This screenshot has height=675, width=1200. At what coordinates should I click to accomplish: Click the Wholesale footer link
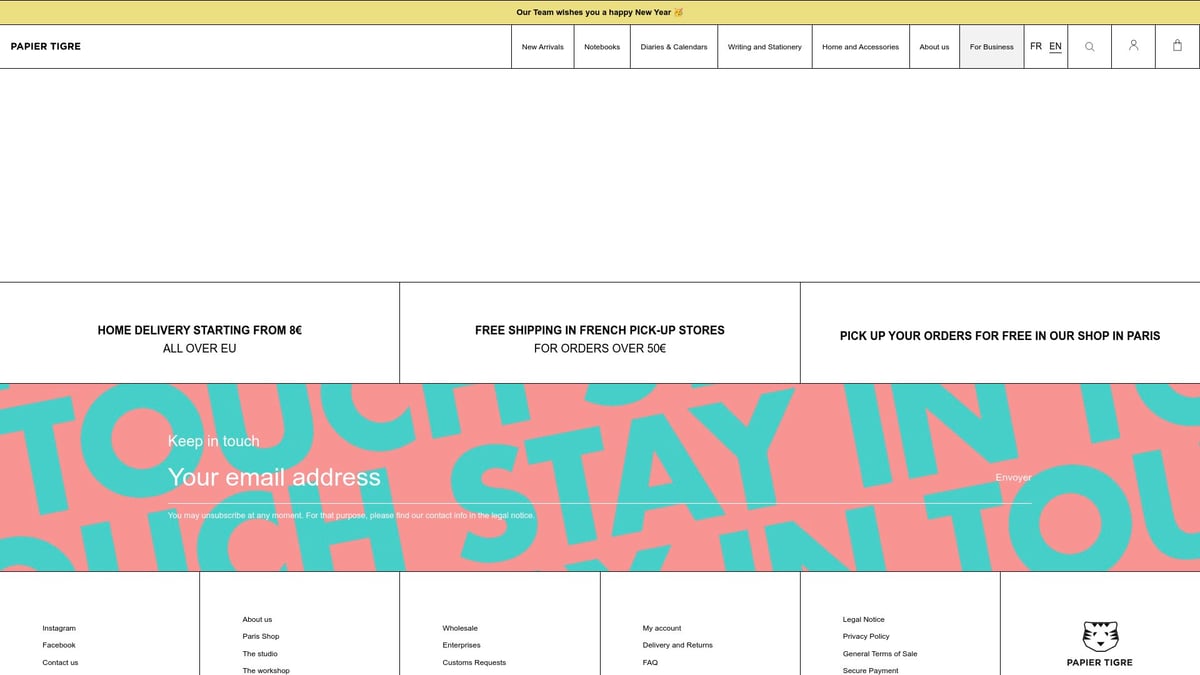pos(460,628)
